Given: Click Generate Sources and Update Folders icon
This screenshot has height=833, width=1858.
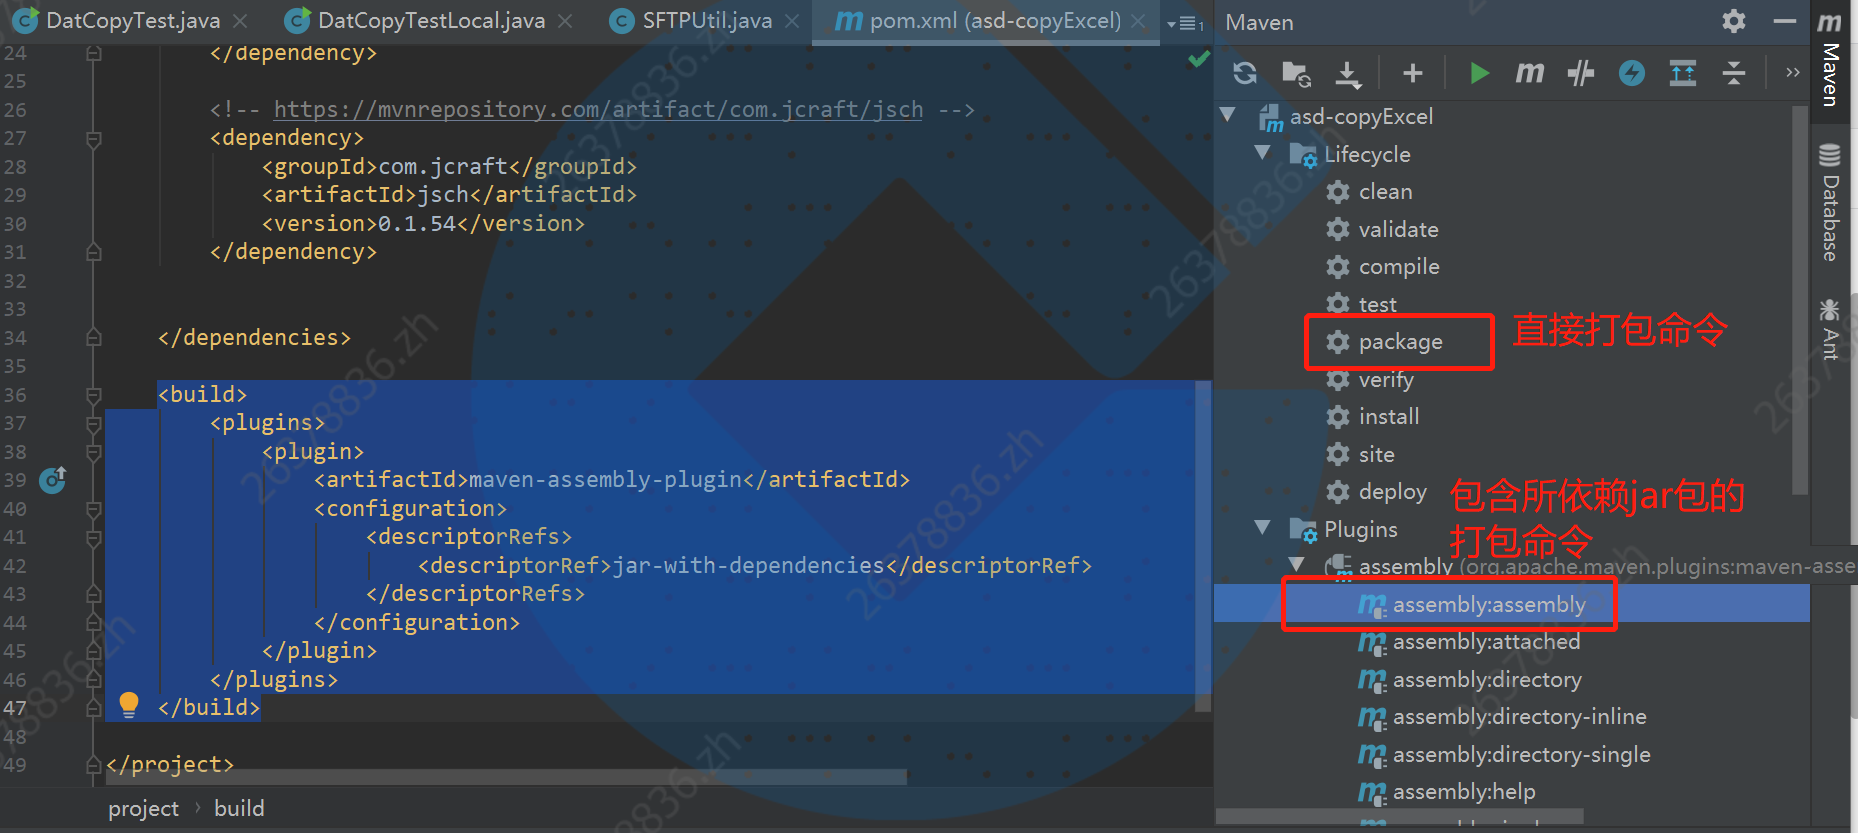Looking at the screenshot, I should (1296, 73).
